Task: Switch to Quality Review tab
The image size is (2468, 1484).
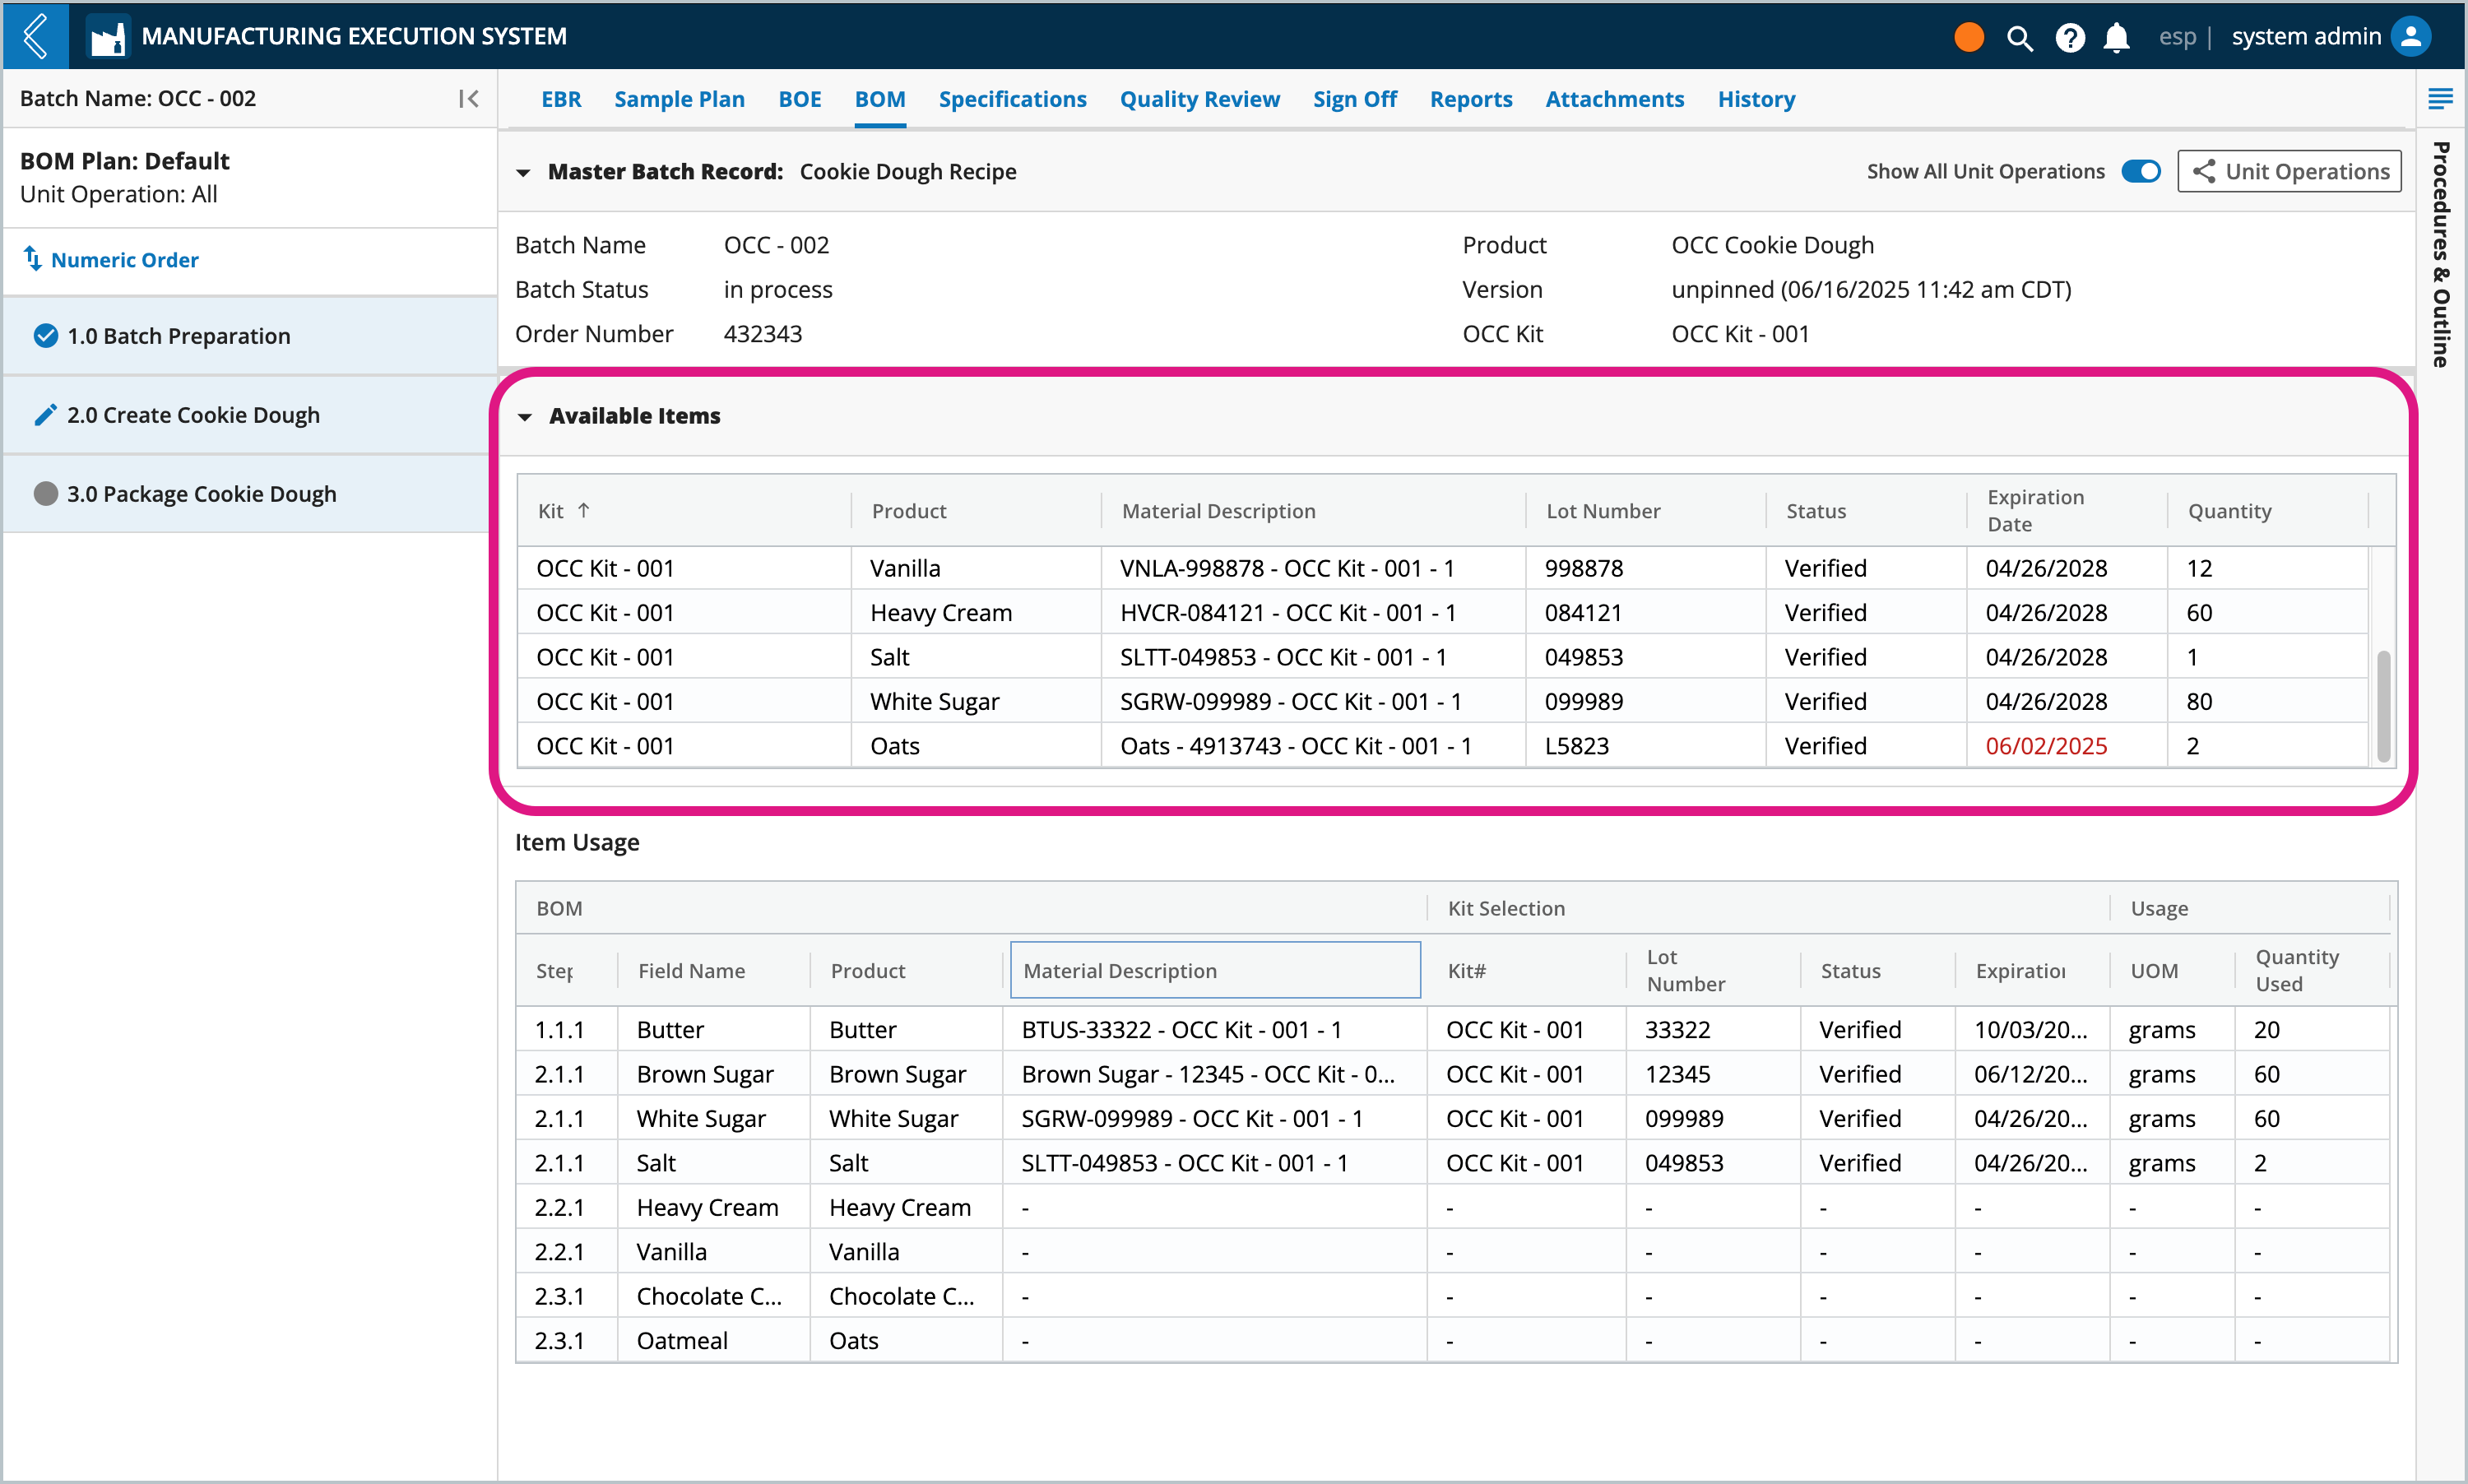Action: click(x=1199, y=99)
